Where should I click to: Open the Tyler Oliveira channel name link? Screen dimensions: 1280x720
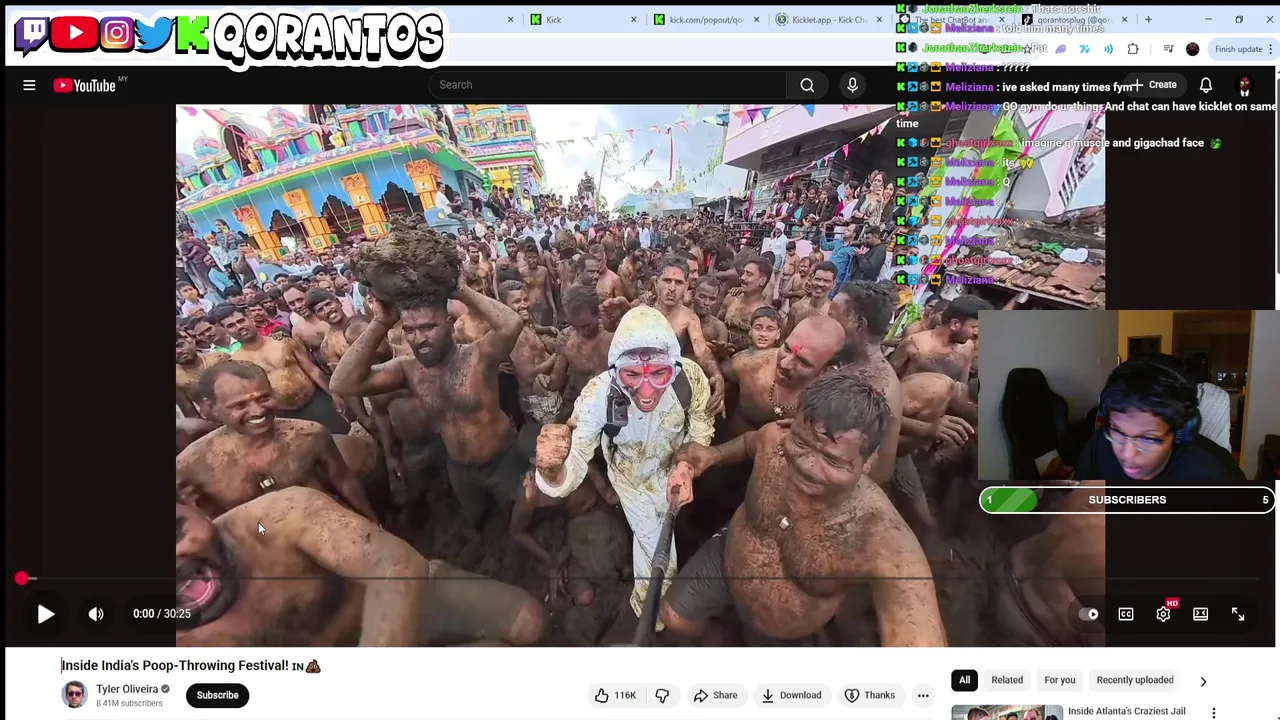pos(127,689)
